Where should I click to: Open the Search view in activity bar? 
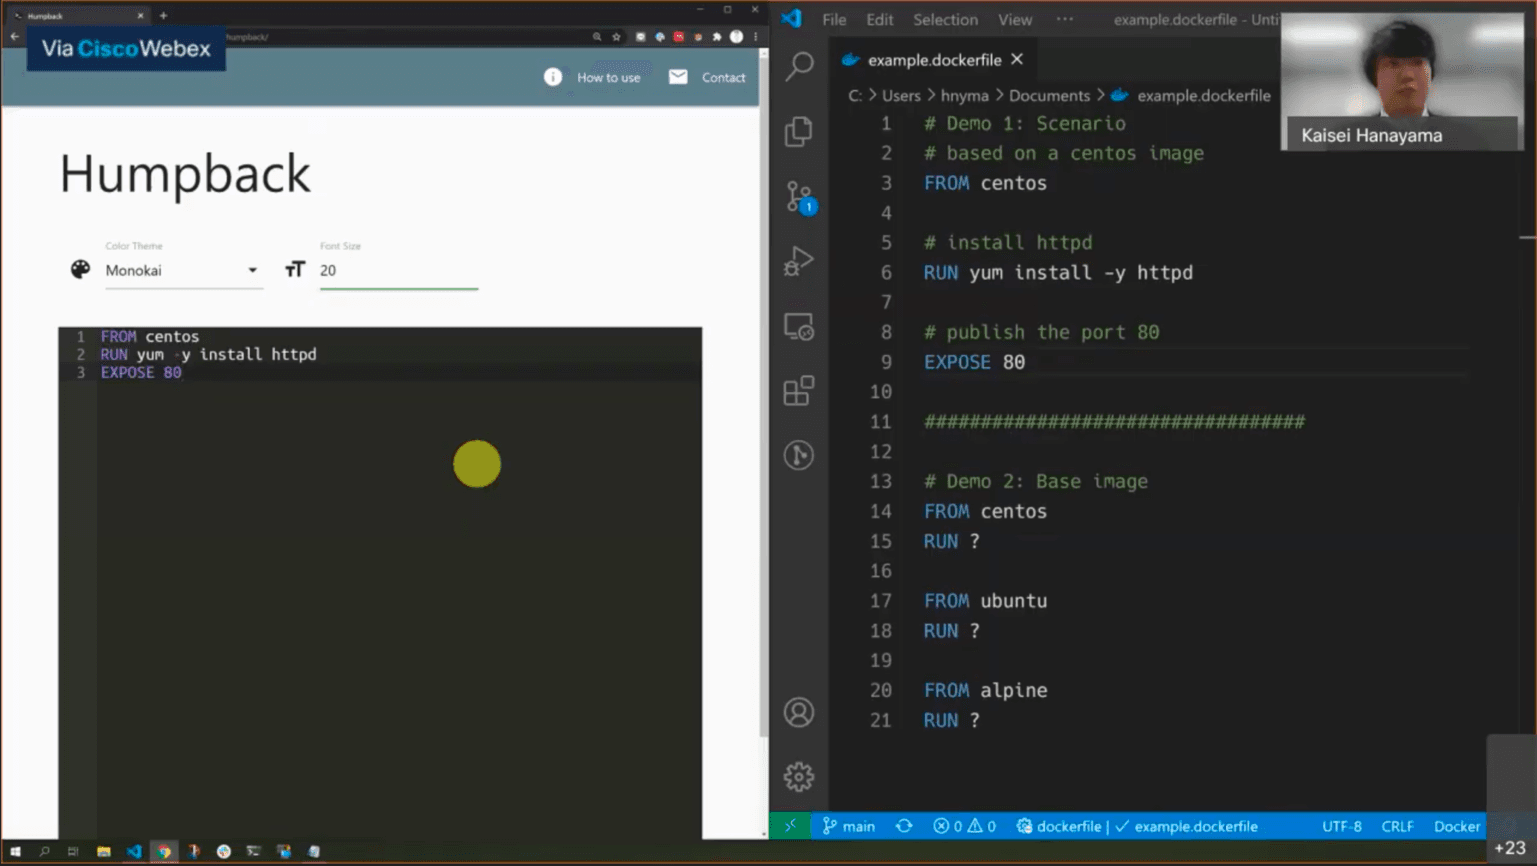(x=799, y=67)
